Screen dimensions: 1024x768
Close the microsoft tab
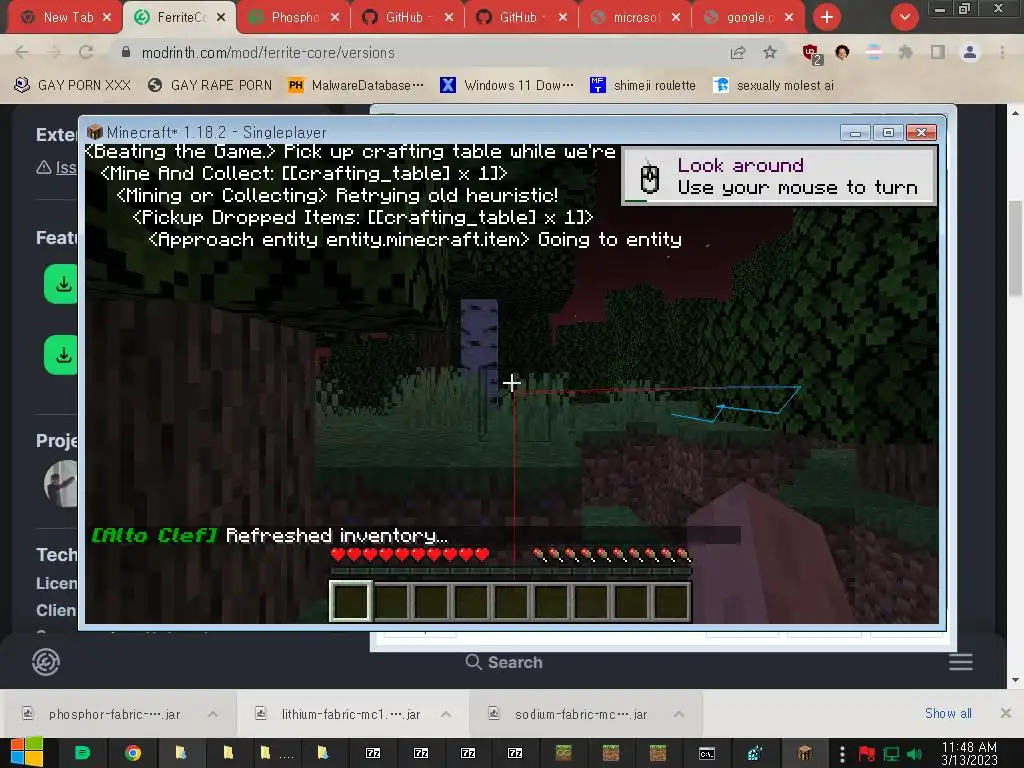point(676,17)
